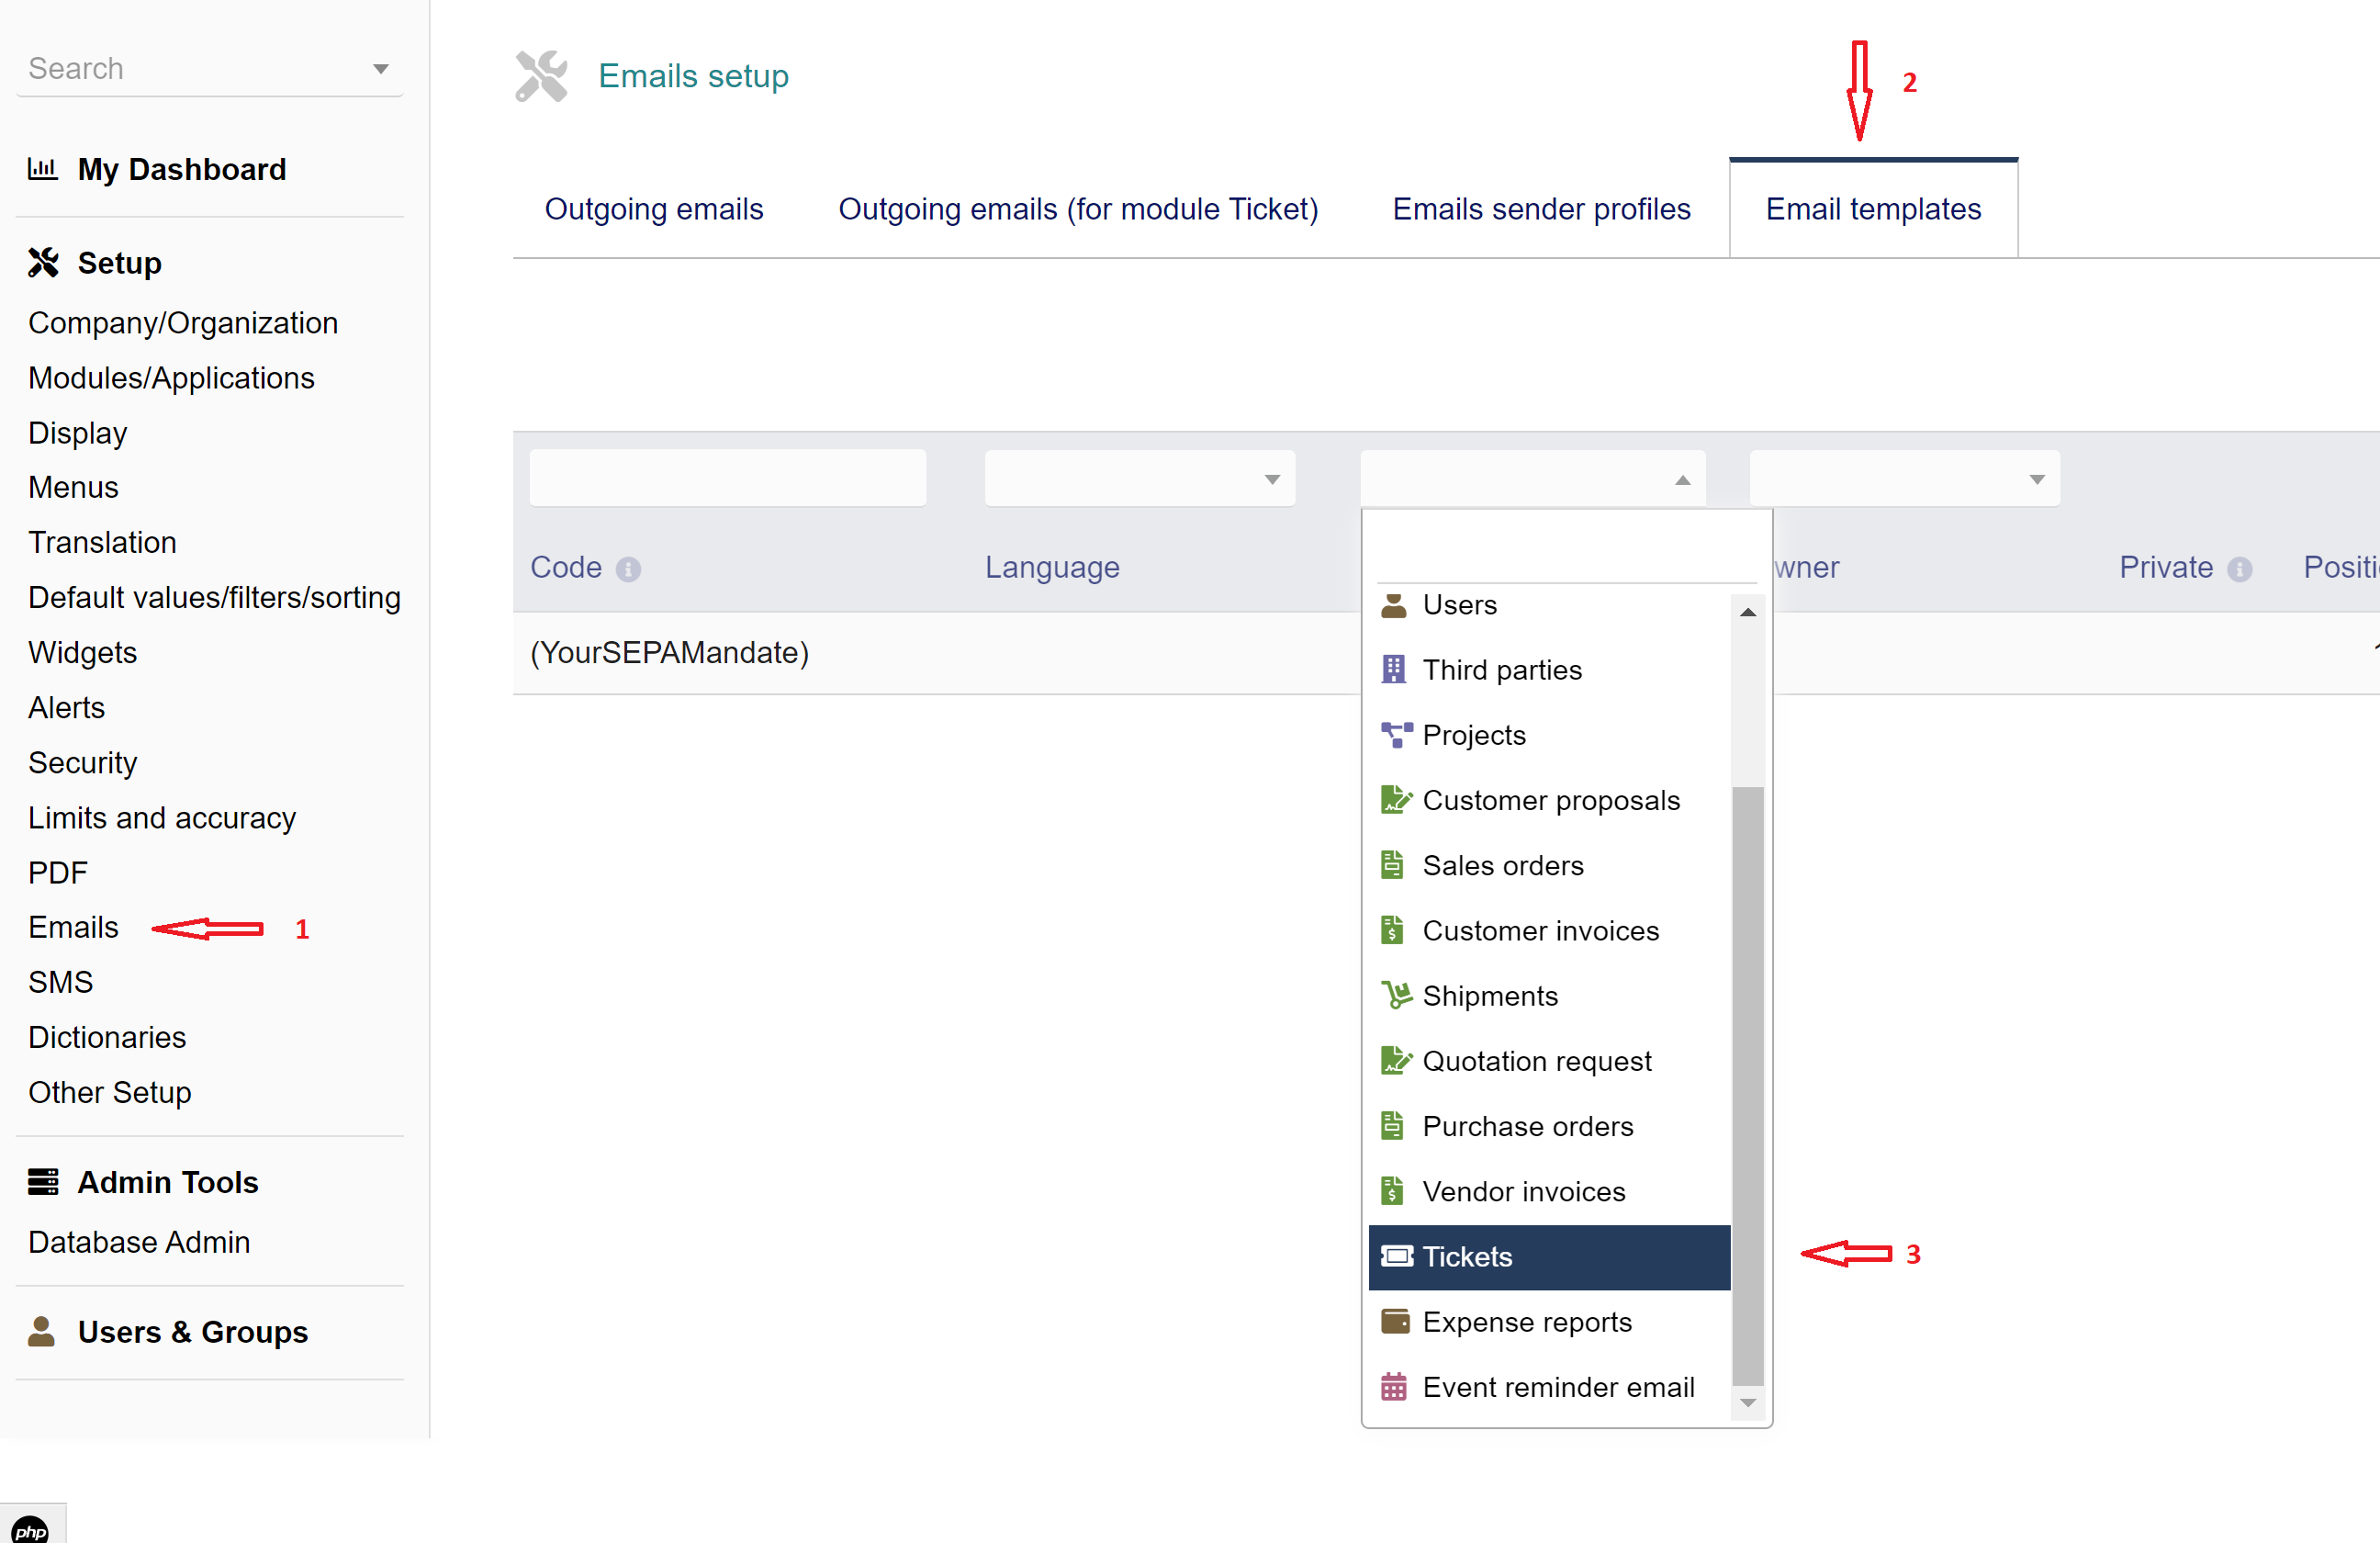Click the dropdown list scrollbar down arrow
2380x1543 pixels.
(x=1747, y=1402)
